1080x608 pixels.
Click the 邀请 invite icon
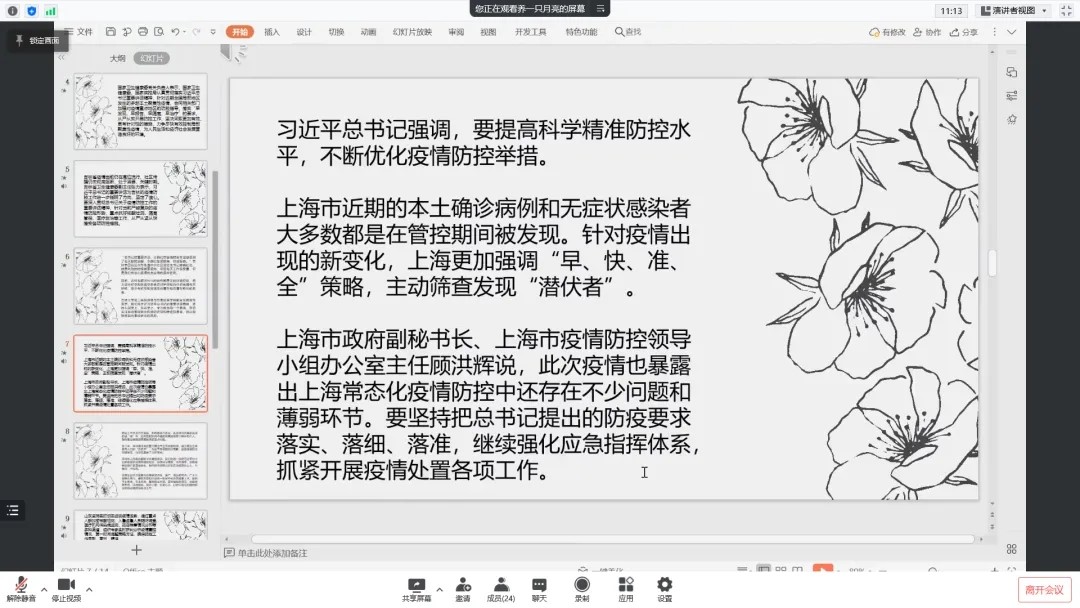pyautogui.click(x=463, y=588)
